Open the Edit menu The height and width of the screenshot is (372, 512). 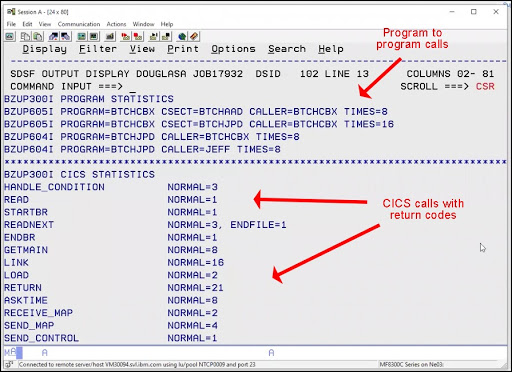coord(27,24)
